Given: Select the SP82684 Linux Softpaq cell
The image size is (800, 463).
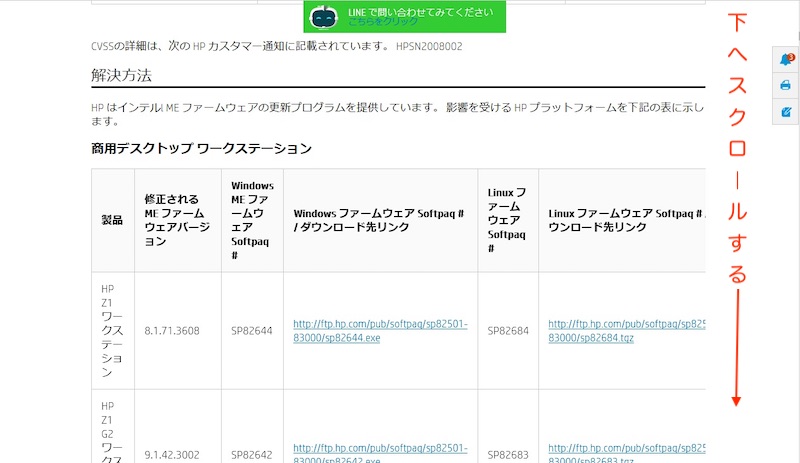Looking at the screenshot, I should (508, 330).
